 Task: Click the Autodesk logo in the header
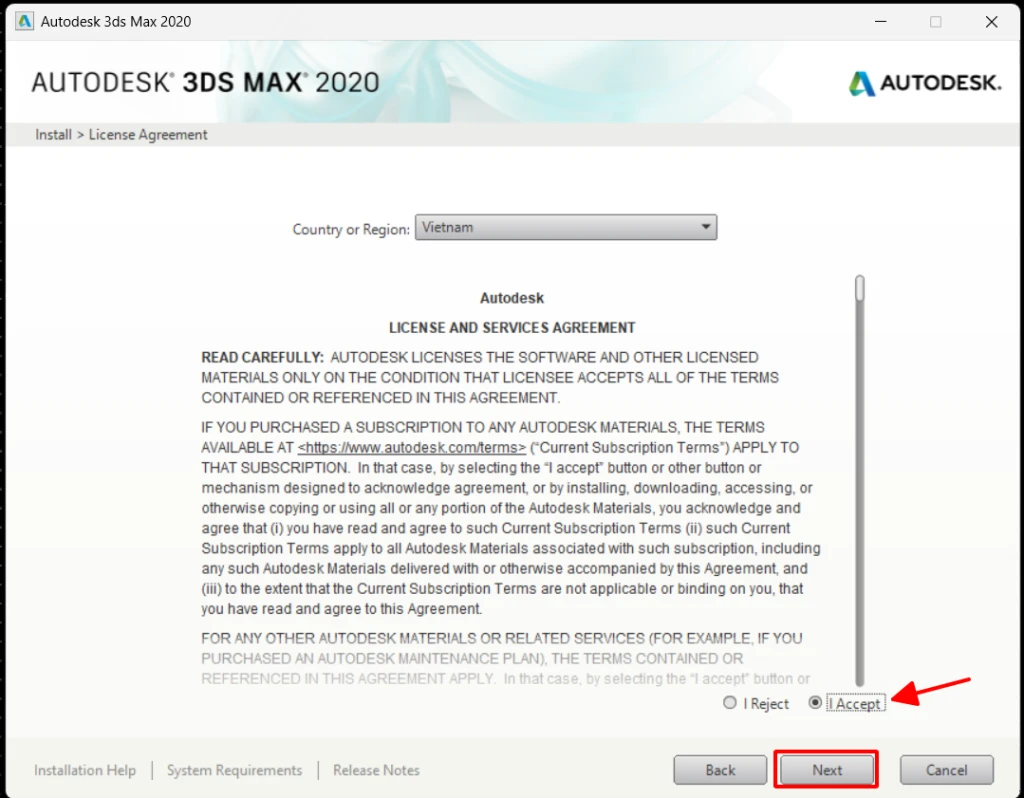[x=924, y=83]
